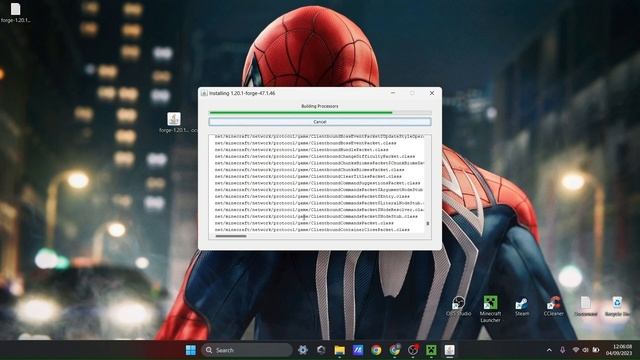Image resolution: width=640 pixels, height=360 pixels.
Task: Select the ClientboundCommandSuggestionsPacket.class log line
Action: (x=317, y=183)
